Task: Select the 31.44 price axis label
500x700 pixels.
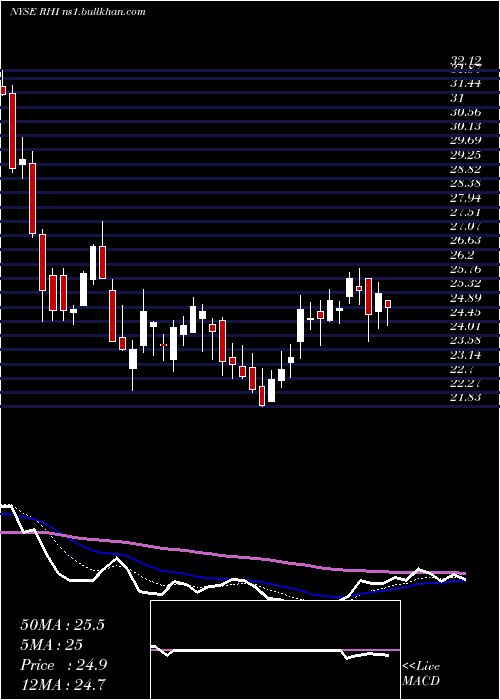Action: [466, 83]
